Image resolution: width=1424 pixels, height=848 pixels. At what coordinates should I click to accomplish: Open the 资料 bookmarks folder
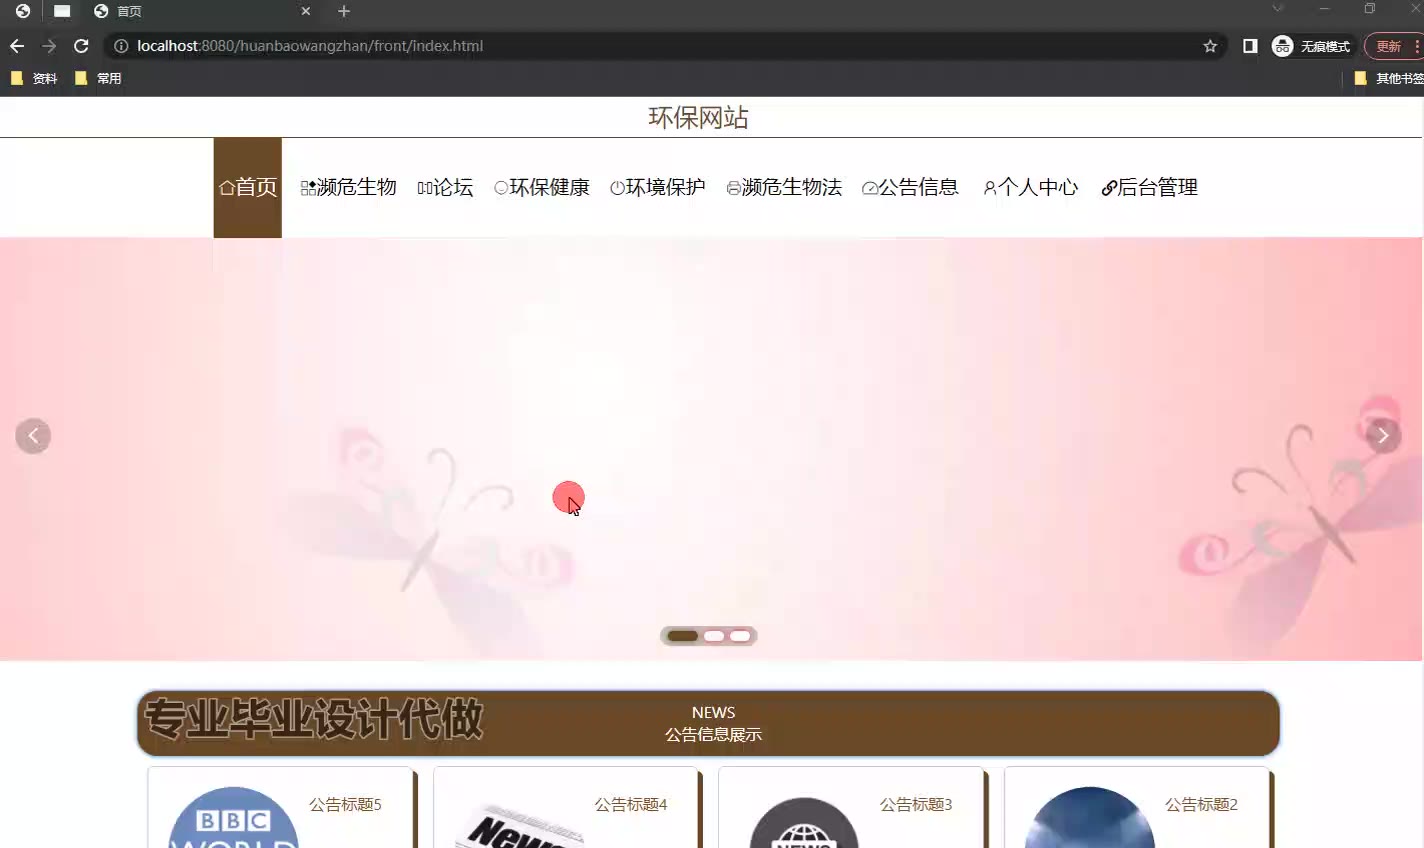pos(34,78)
